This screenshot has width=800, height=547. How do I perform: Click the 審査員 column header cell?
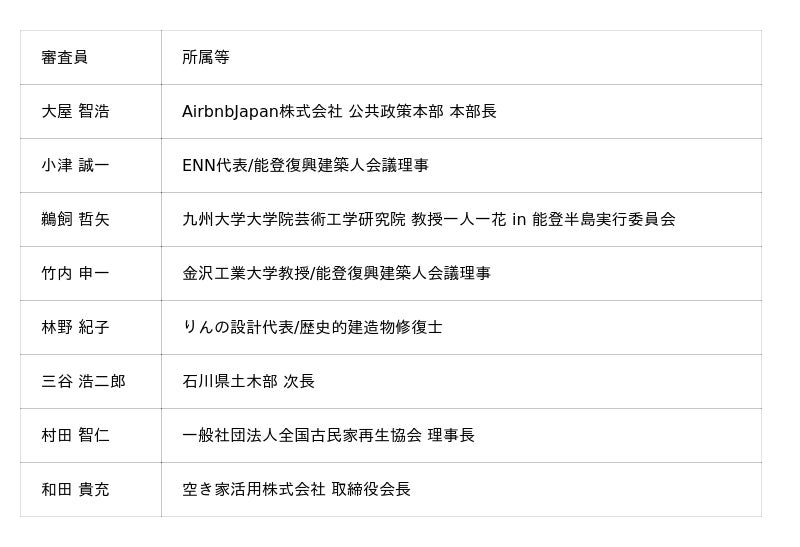pyautogui.click(x=65, y=58)
